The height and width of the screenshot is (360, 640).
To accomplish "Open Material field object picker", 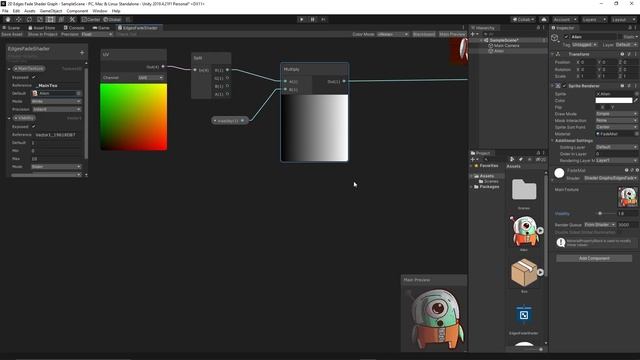I will [x=636, y=133].
